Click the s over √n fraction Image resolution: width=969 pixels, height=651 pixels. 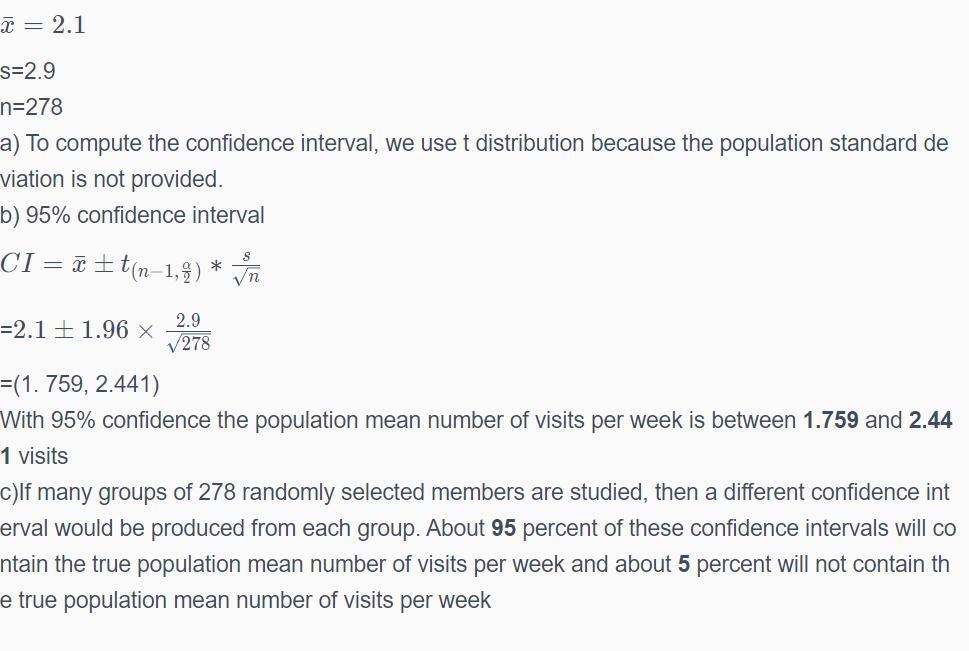click(x=246, y=268)
